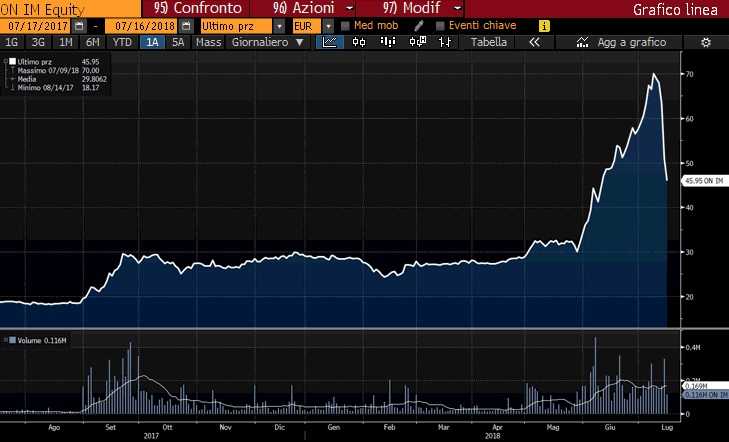The height and width of the screenshot is (442, 729).
Task: Select the candlestick chart type icon
Action: 359,42
